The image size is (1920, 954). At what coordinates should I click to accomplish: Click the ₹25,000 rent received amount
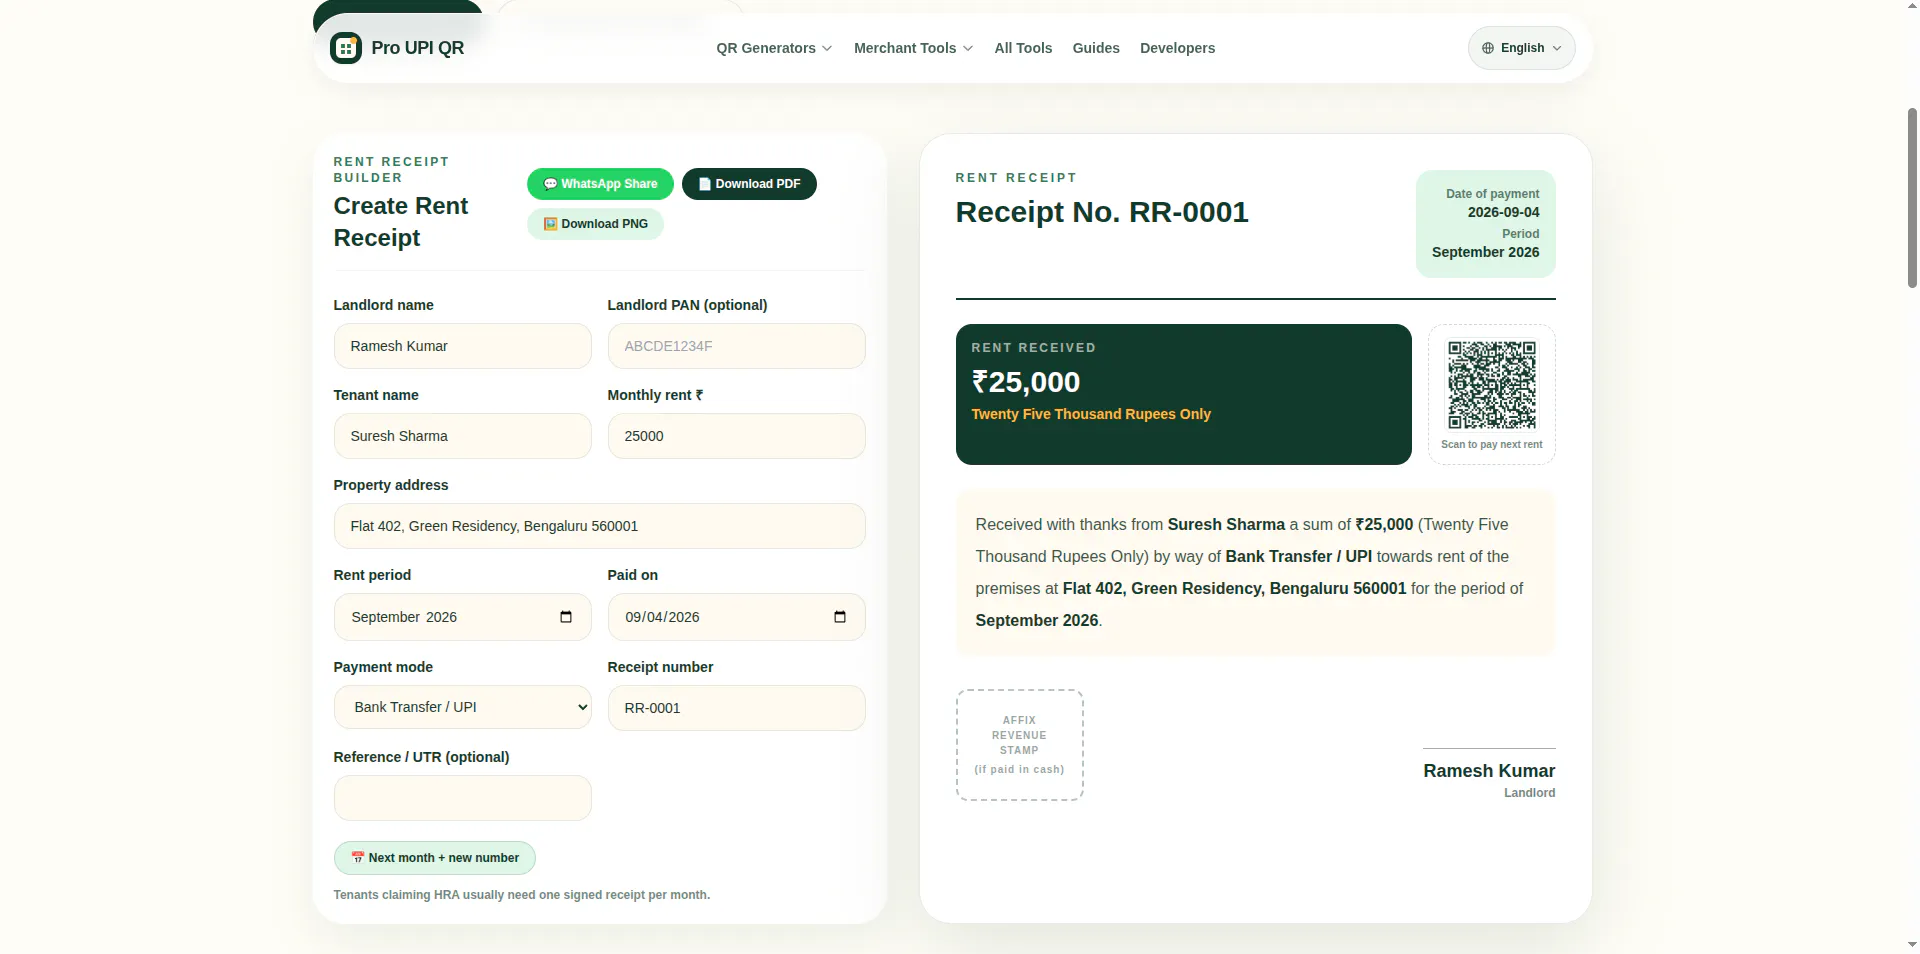tap(1025, 382)
